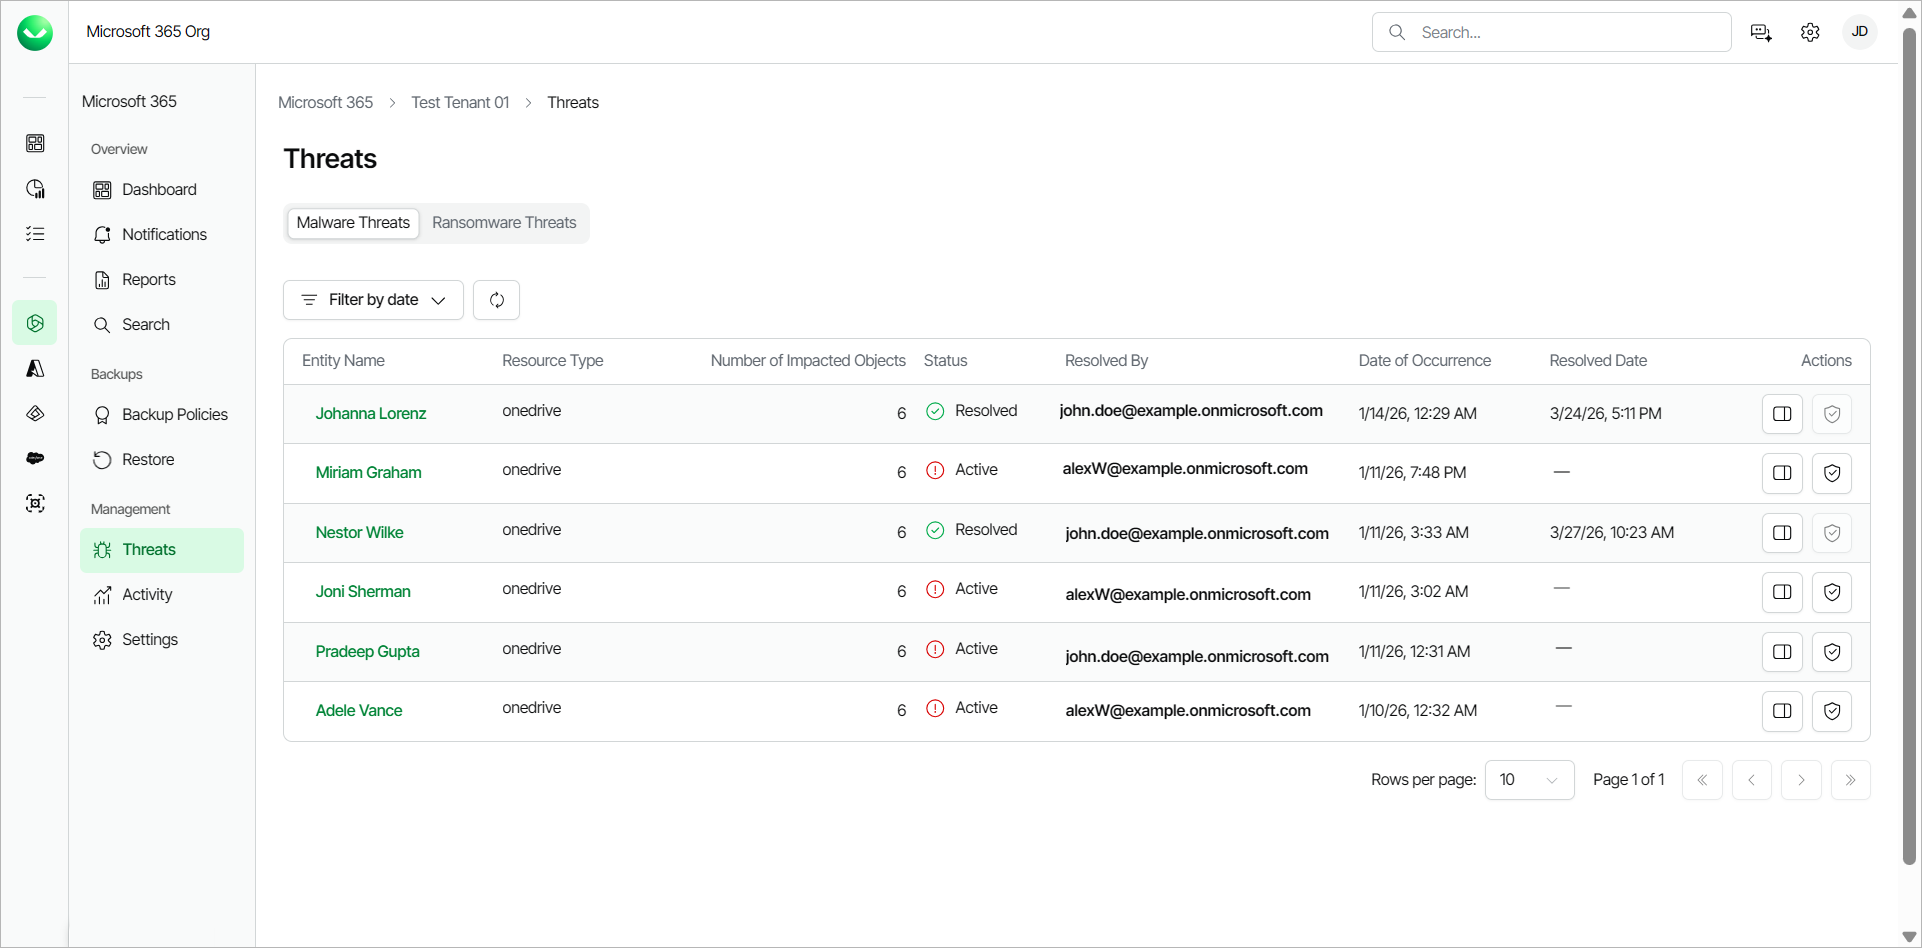Click the Test Tenant 01 breadcrumb
The height and width of the screenshot is (948, 1922).
460,103
